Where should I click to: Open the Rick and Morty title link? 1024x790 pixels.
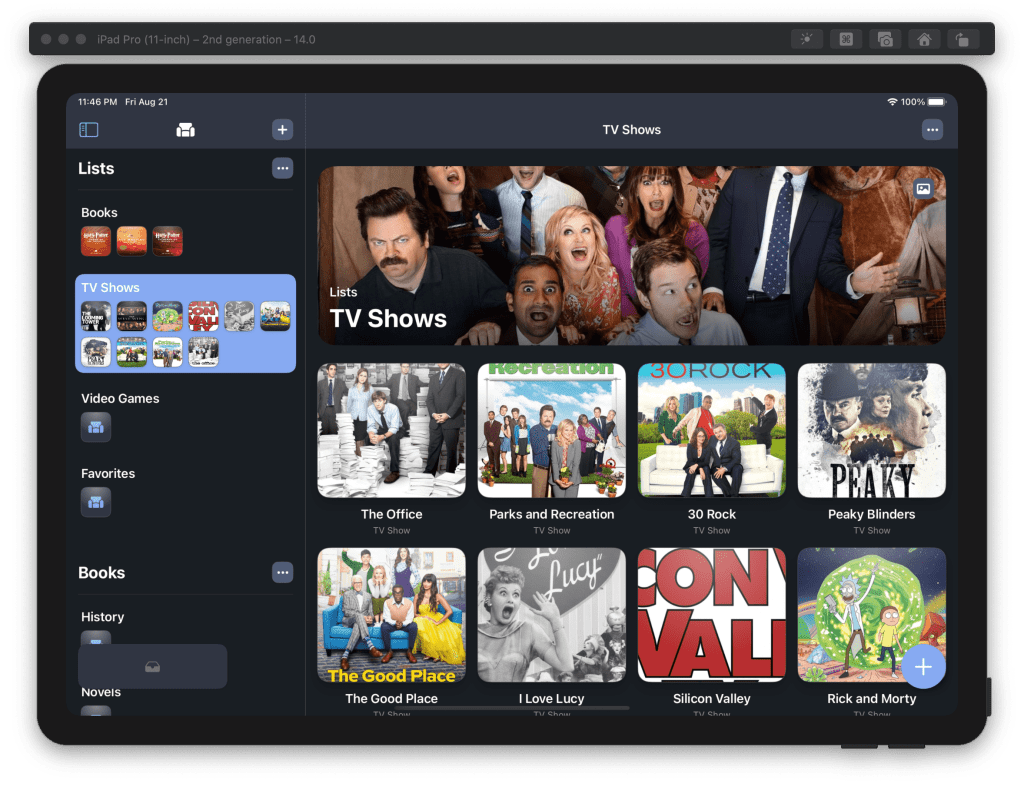(x=871, y=699)
